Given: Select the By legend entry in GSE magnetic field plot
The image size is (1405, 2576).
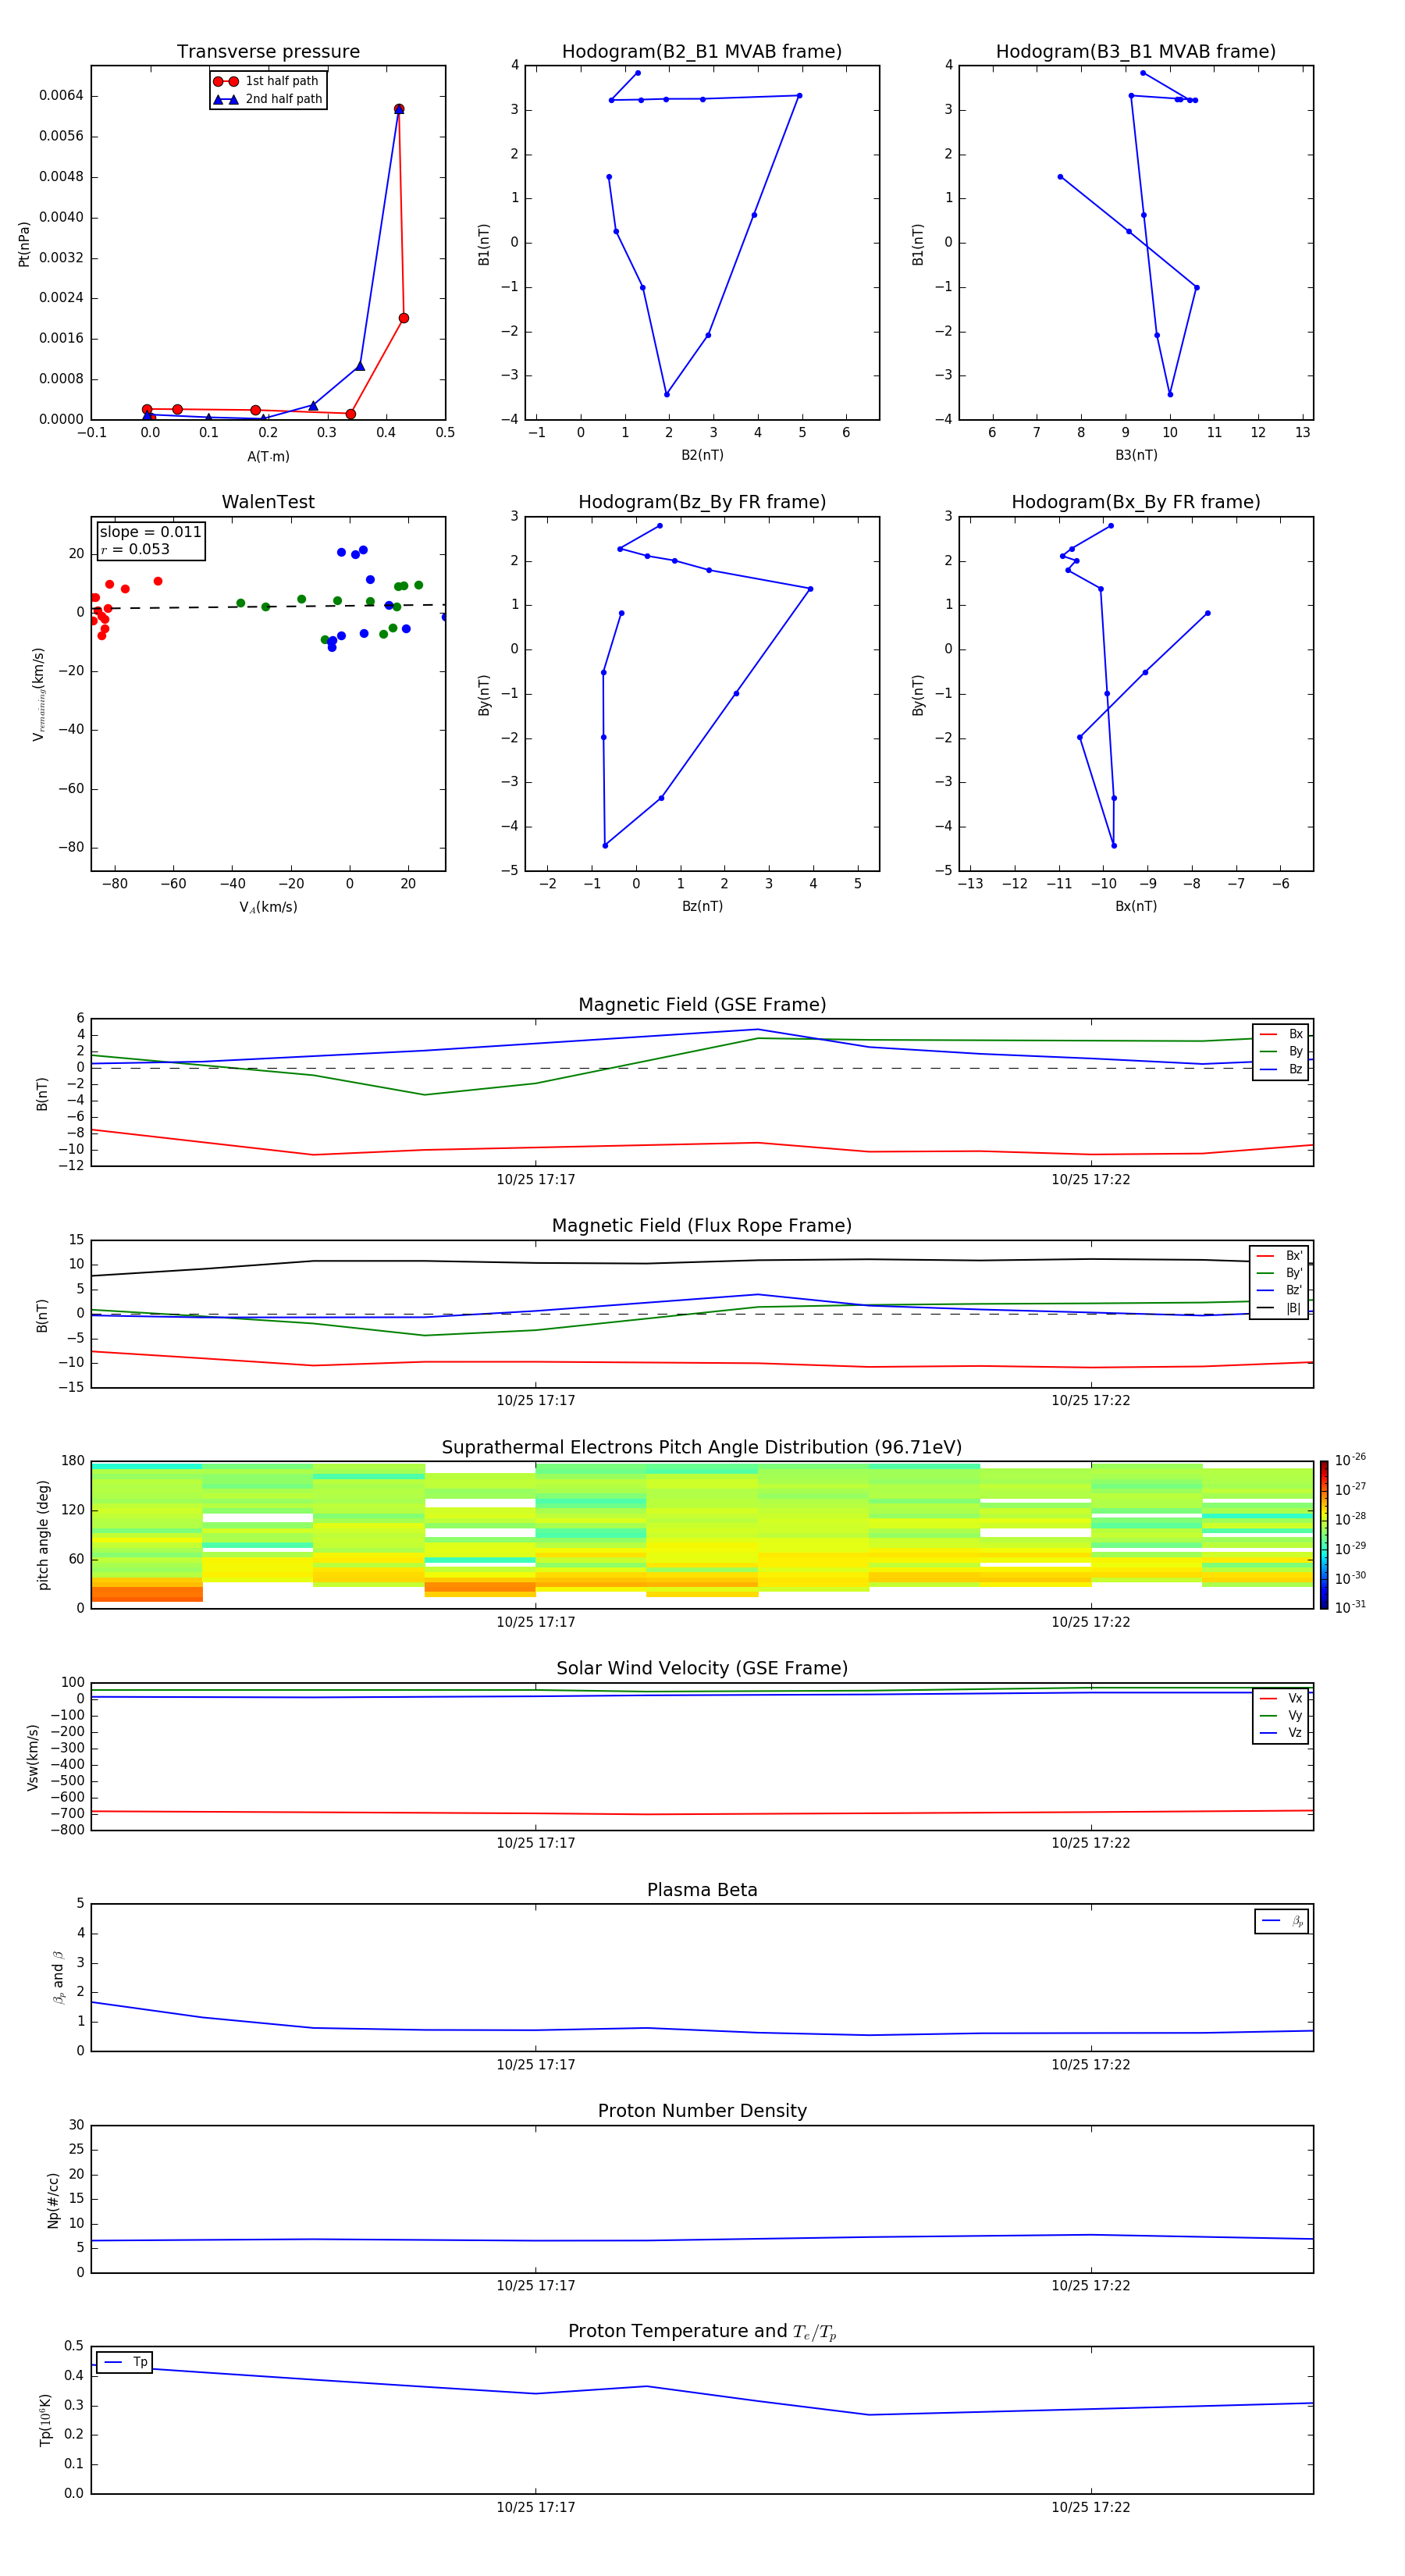Looking at the screenshot, I should (x=1281, y=1051).
